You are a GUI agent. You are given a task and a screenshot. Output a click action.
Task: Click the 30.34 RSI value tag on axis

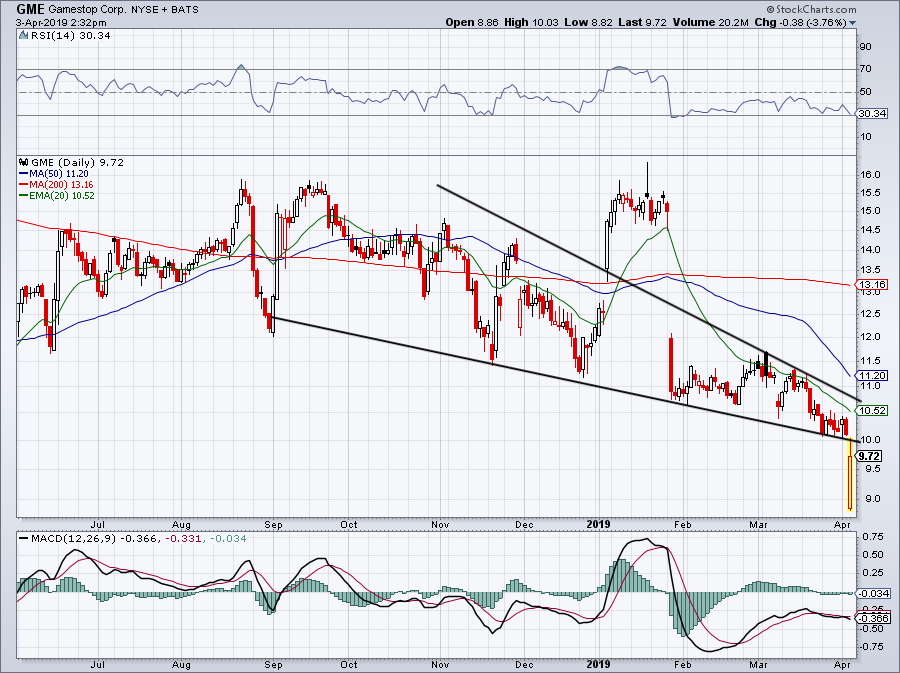click(872, 114)
